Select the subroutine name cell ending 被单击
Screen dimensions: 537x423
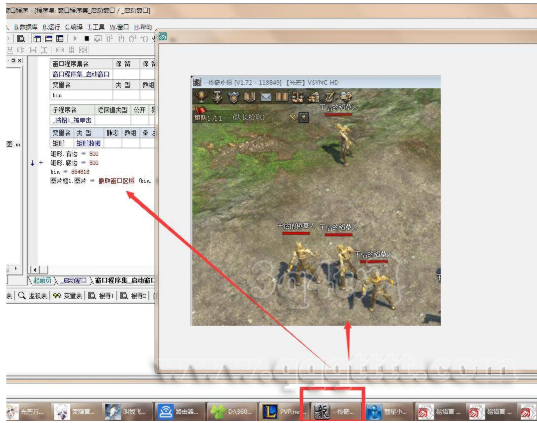point(72,120)
